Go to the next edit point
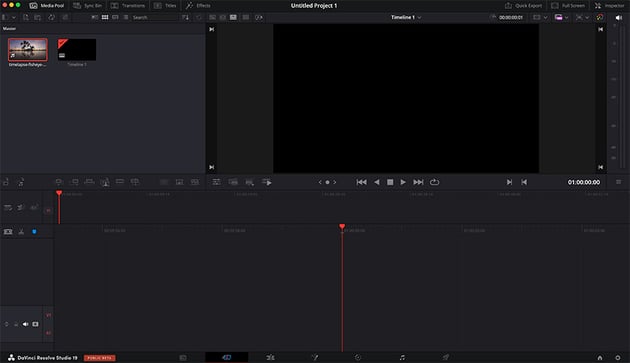The image size is (630, 363). (509, 182)
